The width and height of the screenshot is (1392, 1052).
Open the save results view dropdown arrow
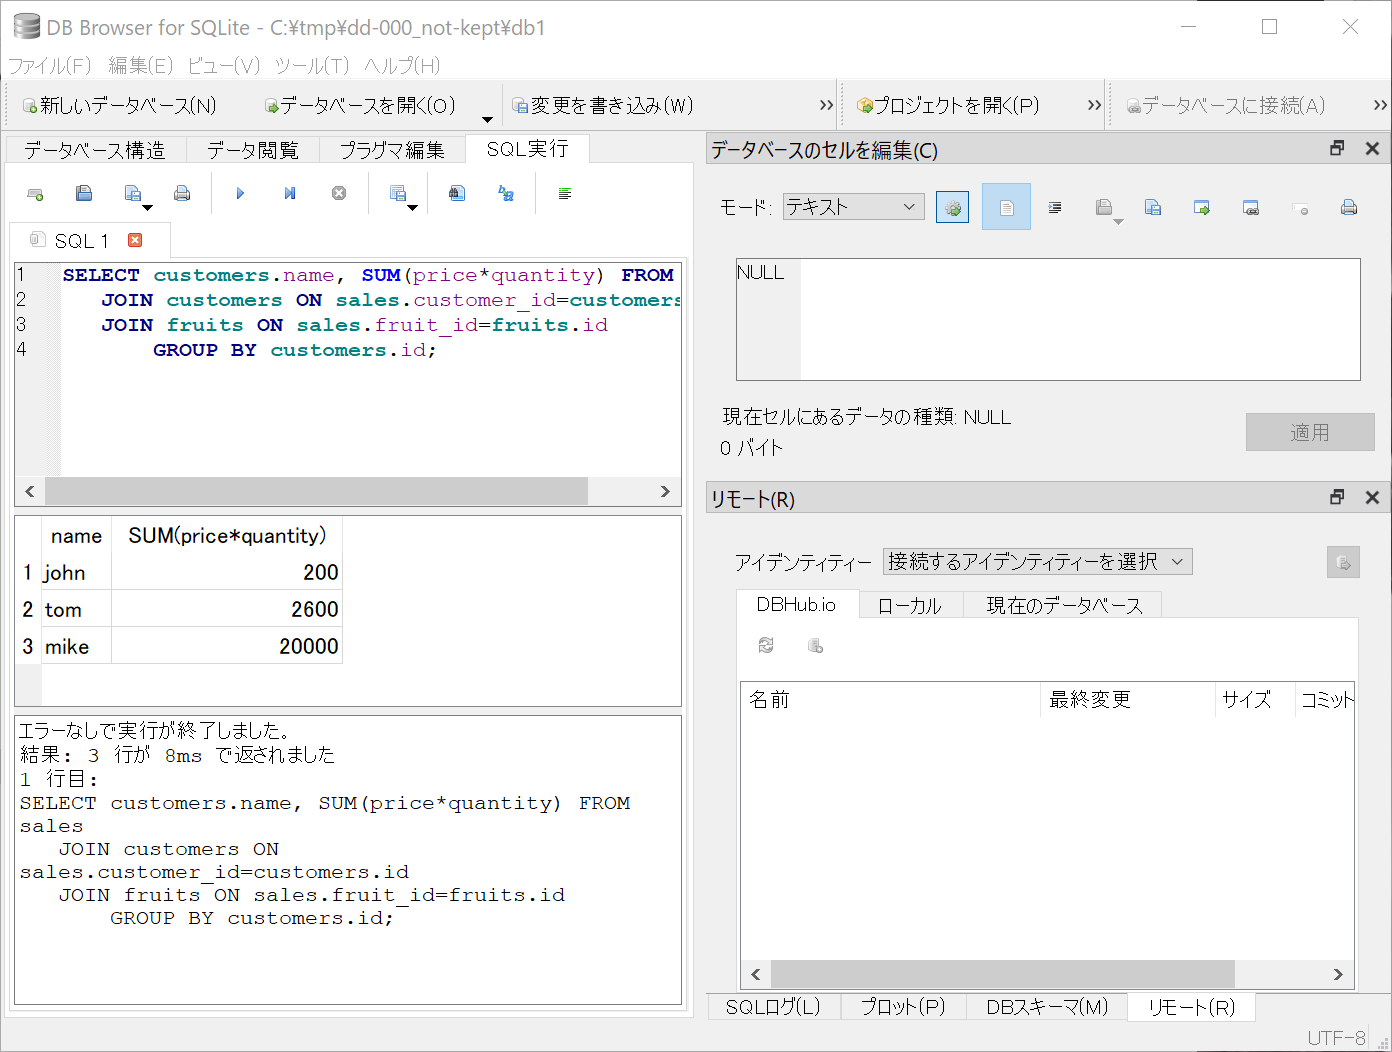[x=412, y=207]
